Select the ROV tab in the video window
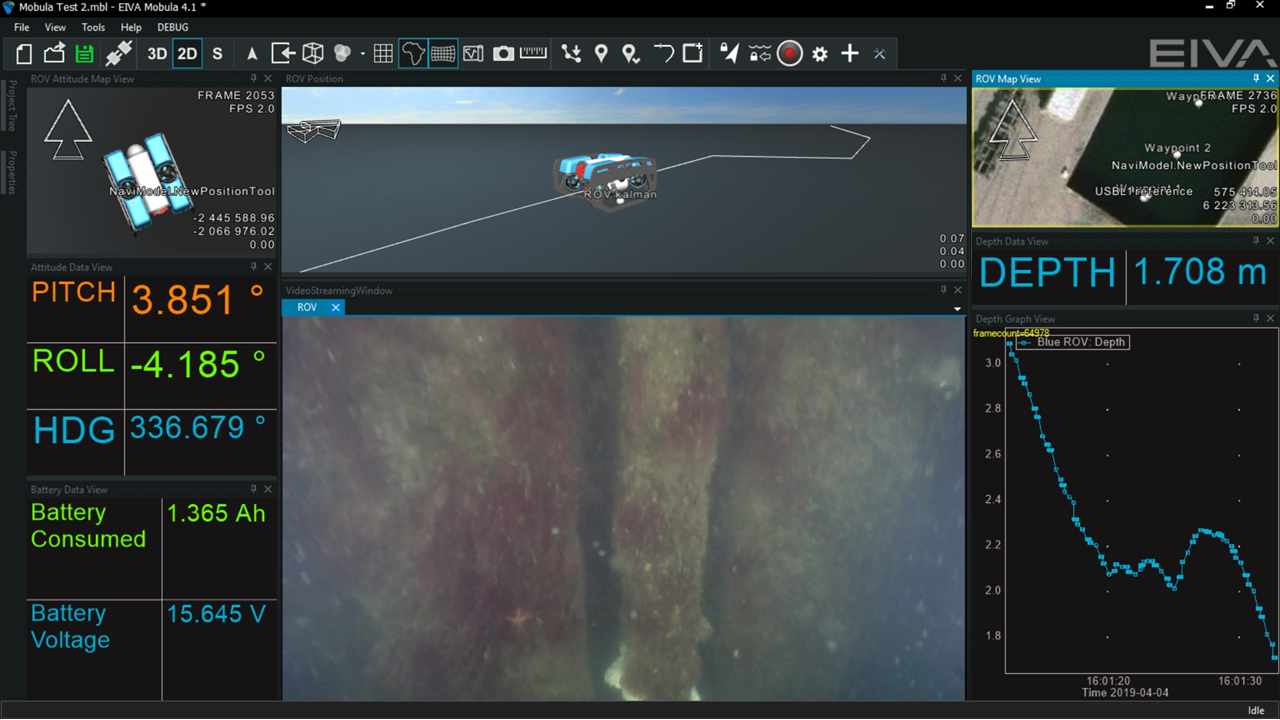 coord(307,308)
